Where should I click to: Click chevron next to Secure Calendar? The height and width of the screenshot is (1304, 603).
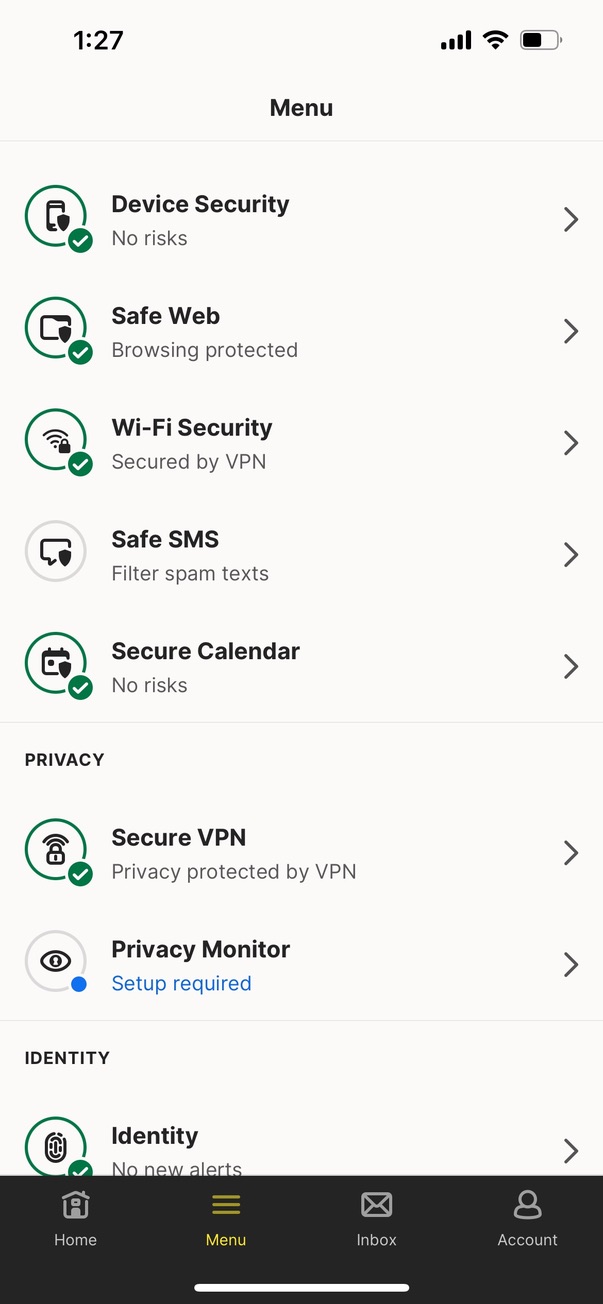[x=571, y=667]
